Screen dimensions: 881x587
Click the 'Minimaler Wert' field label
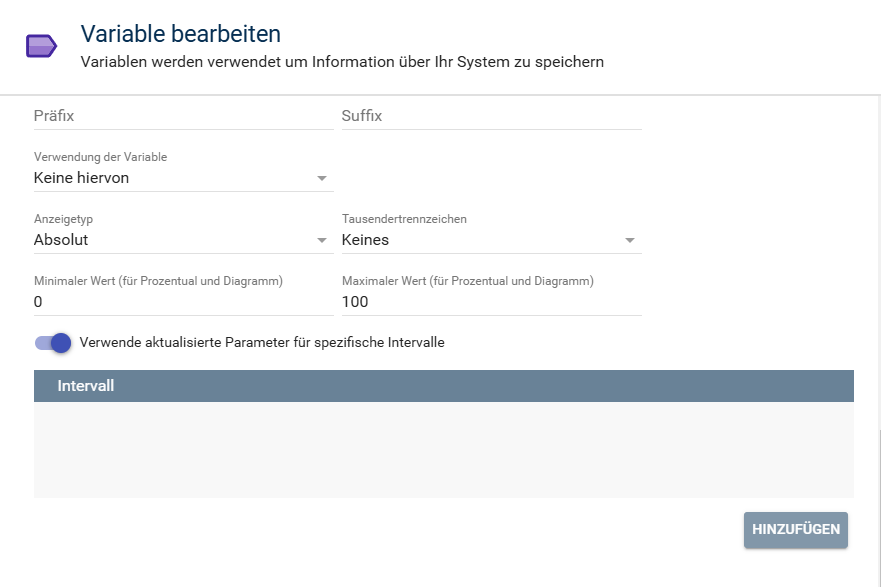pos(158,281)
